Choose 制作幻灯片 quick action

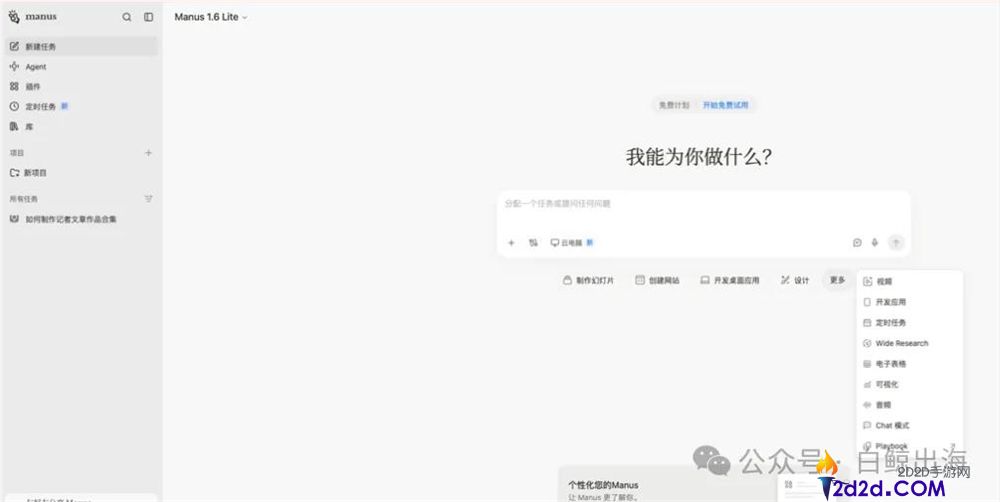click(588, 281)
